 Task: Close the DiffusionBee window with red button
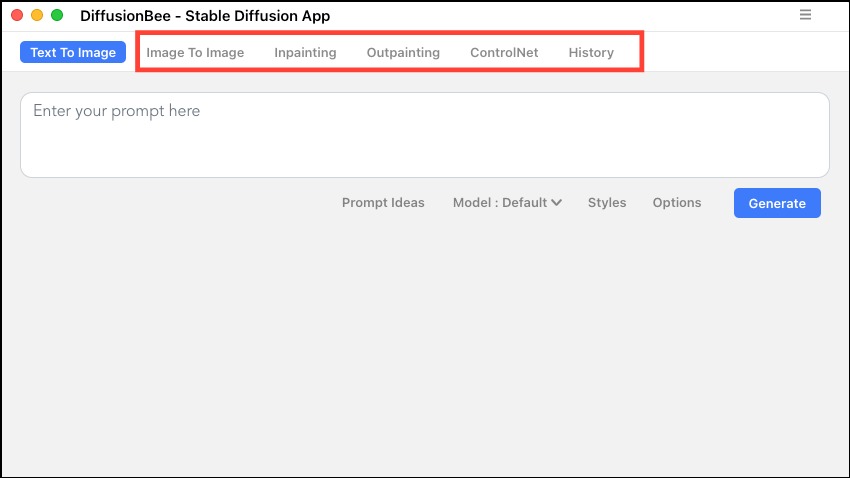[x=17, y=15]
